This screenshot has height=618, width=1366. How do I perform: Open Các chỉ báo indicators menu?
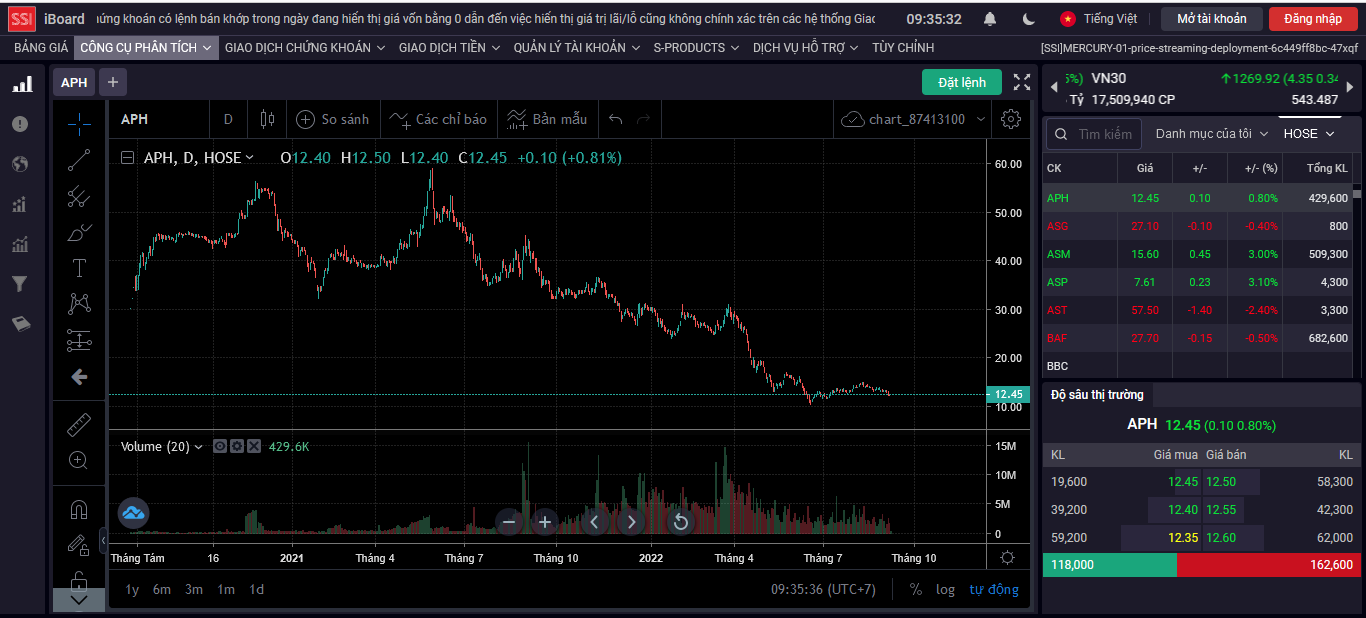[x=438, y=119]
